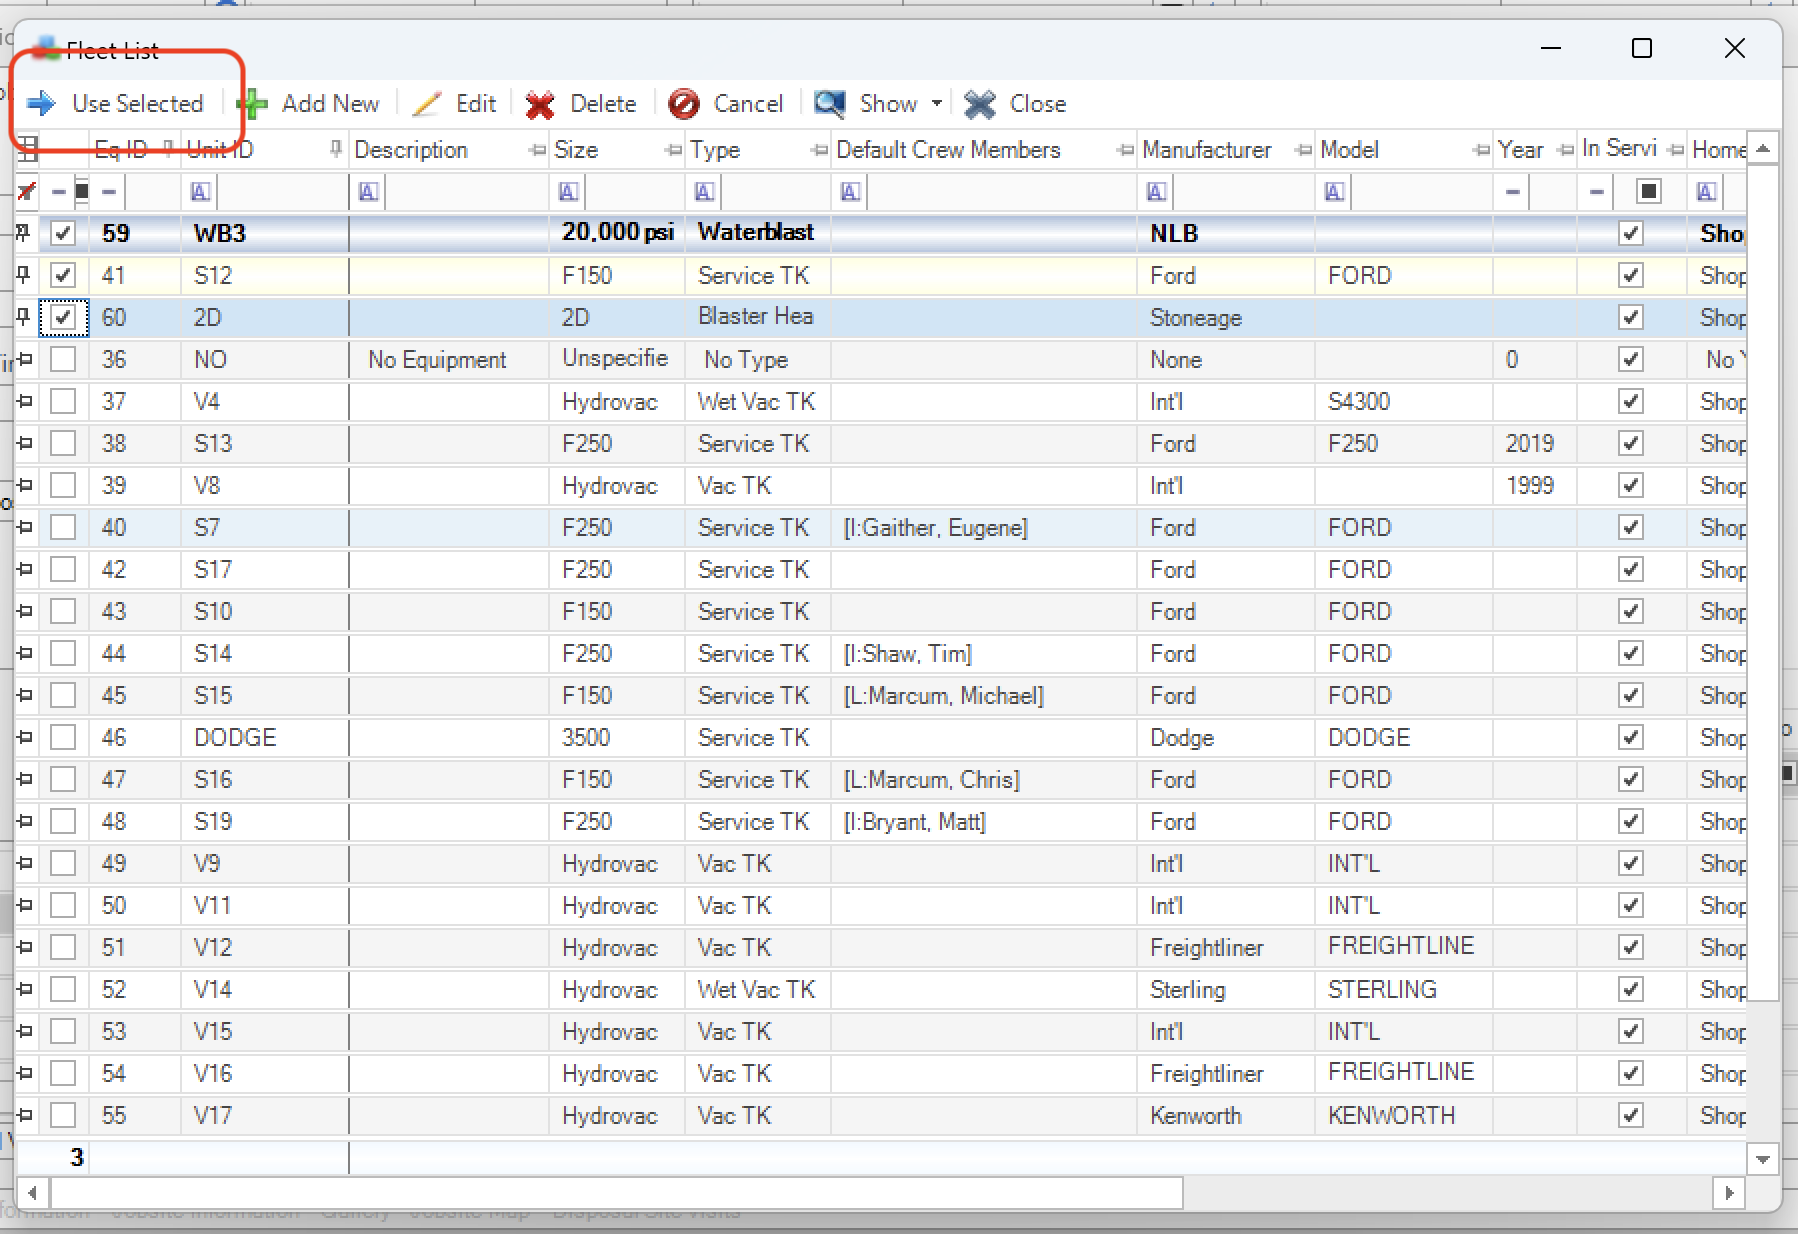Check the selection box for row 46 DODGE

click(x=63, y=737)
